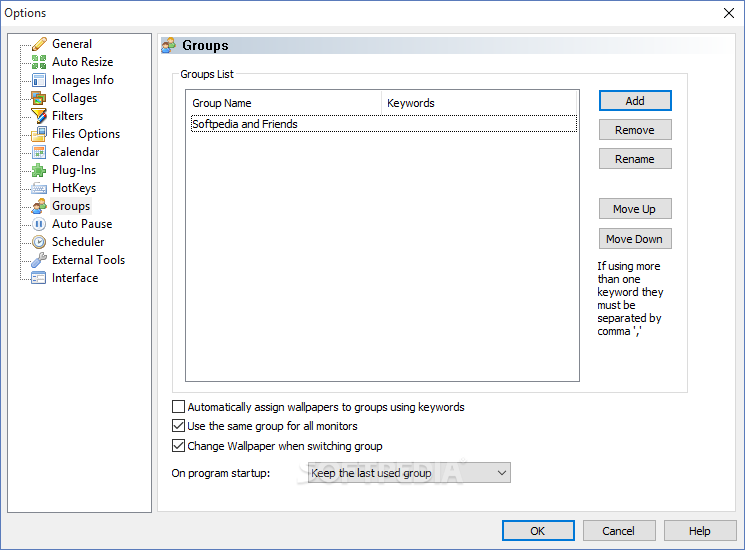
Task: Click the Remove group button
Action: pyautogui.click(x=635, y=130)
